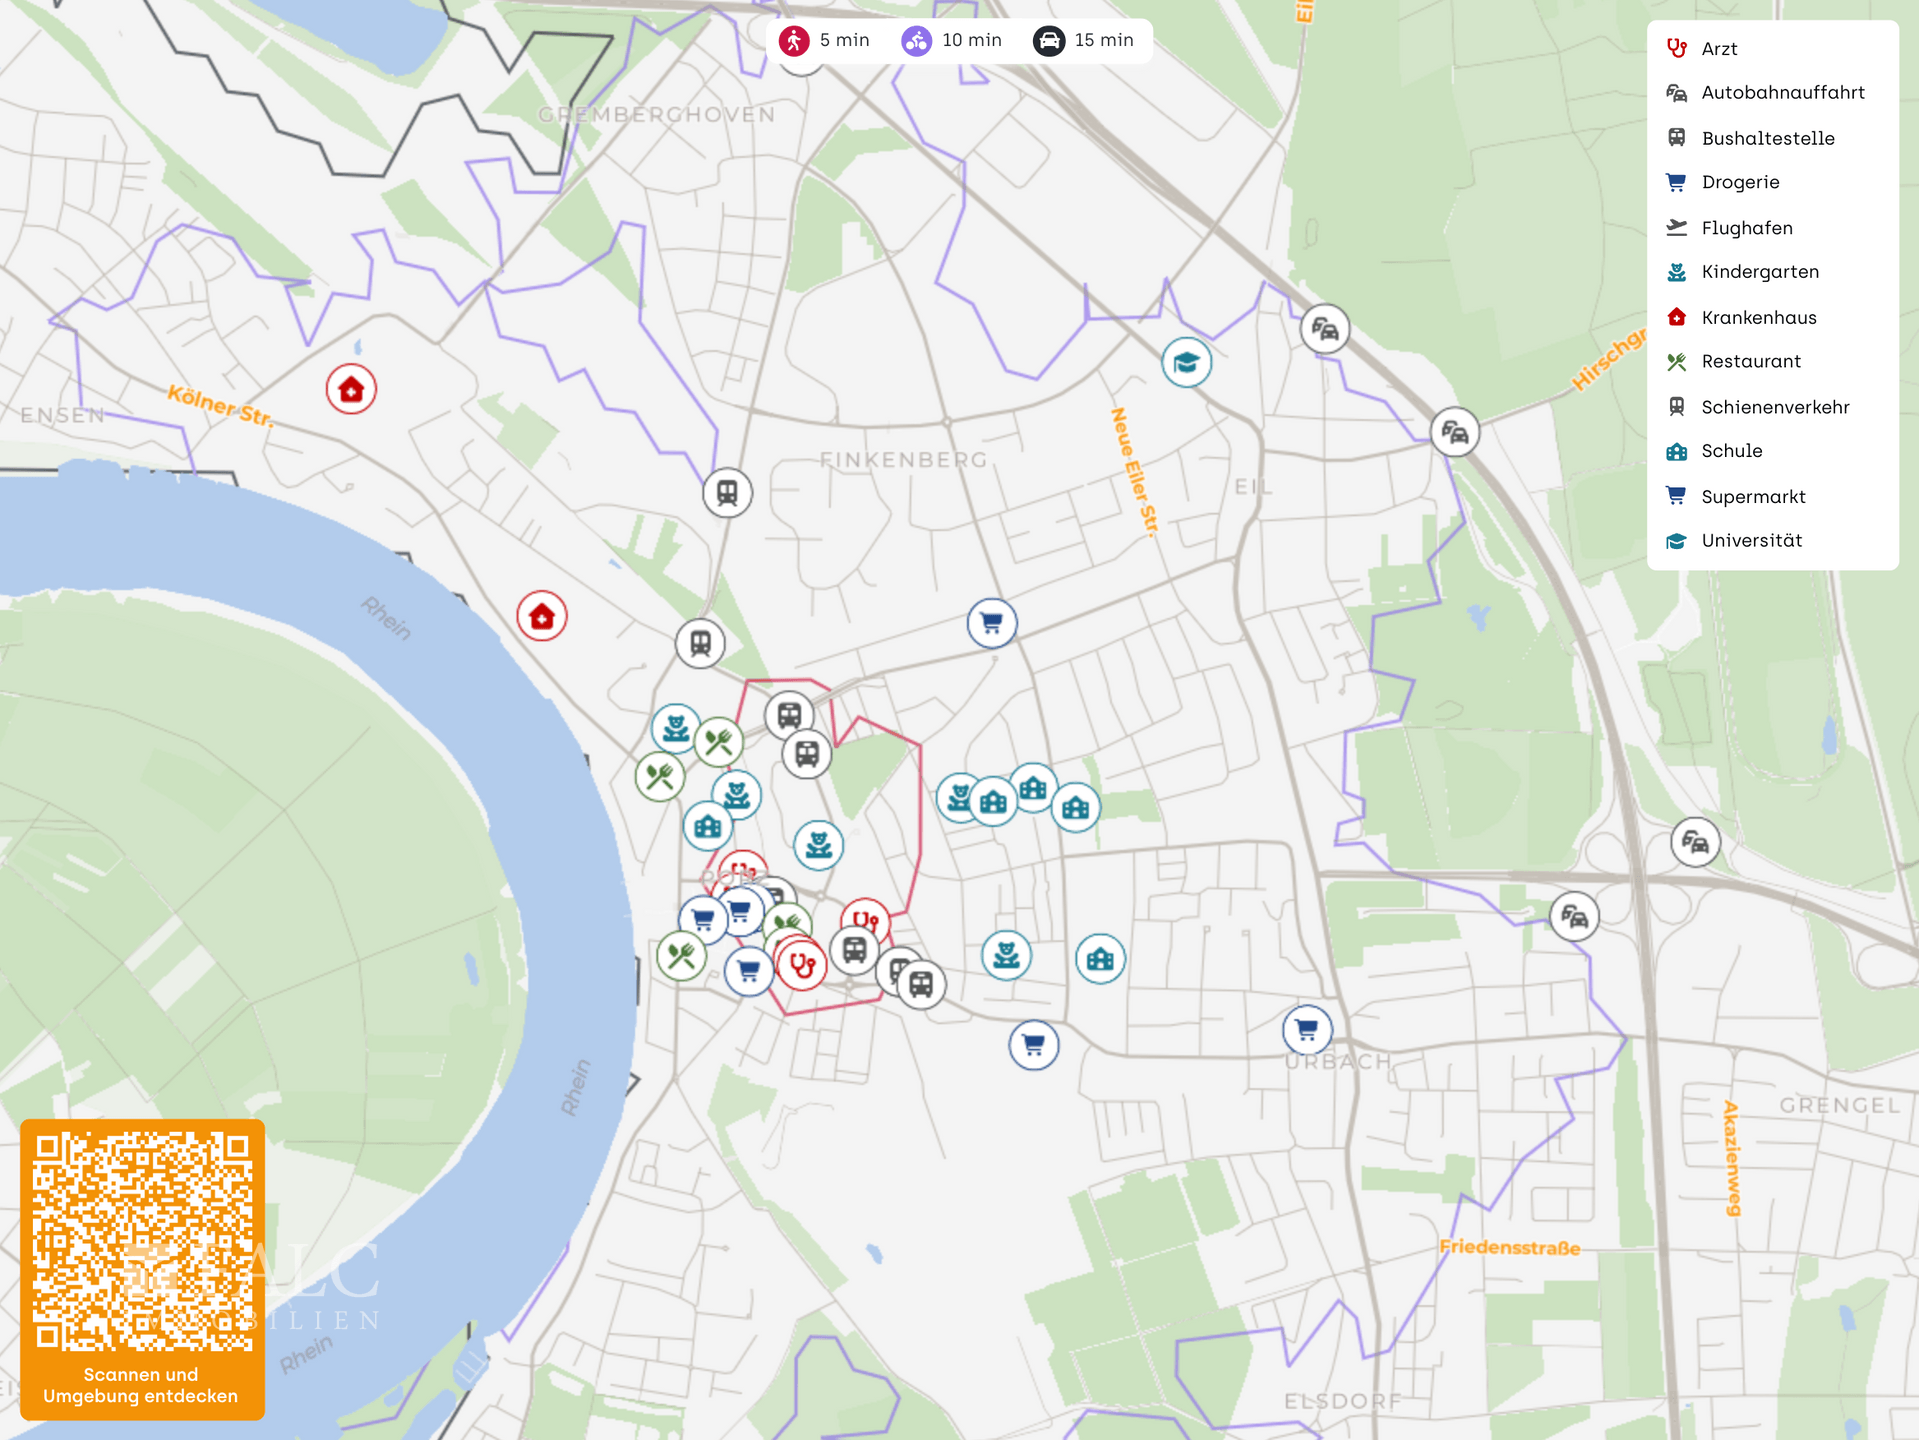Toggle the 5 min walking isochrone

(x=825, y=41)
